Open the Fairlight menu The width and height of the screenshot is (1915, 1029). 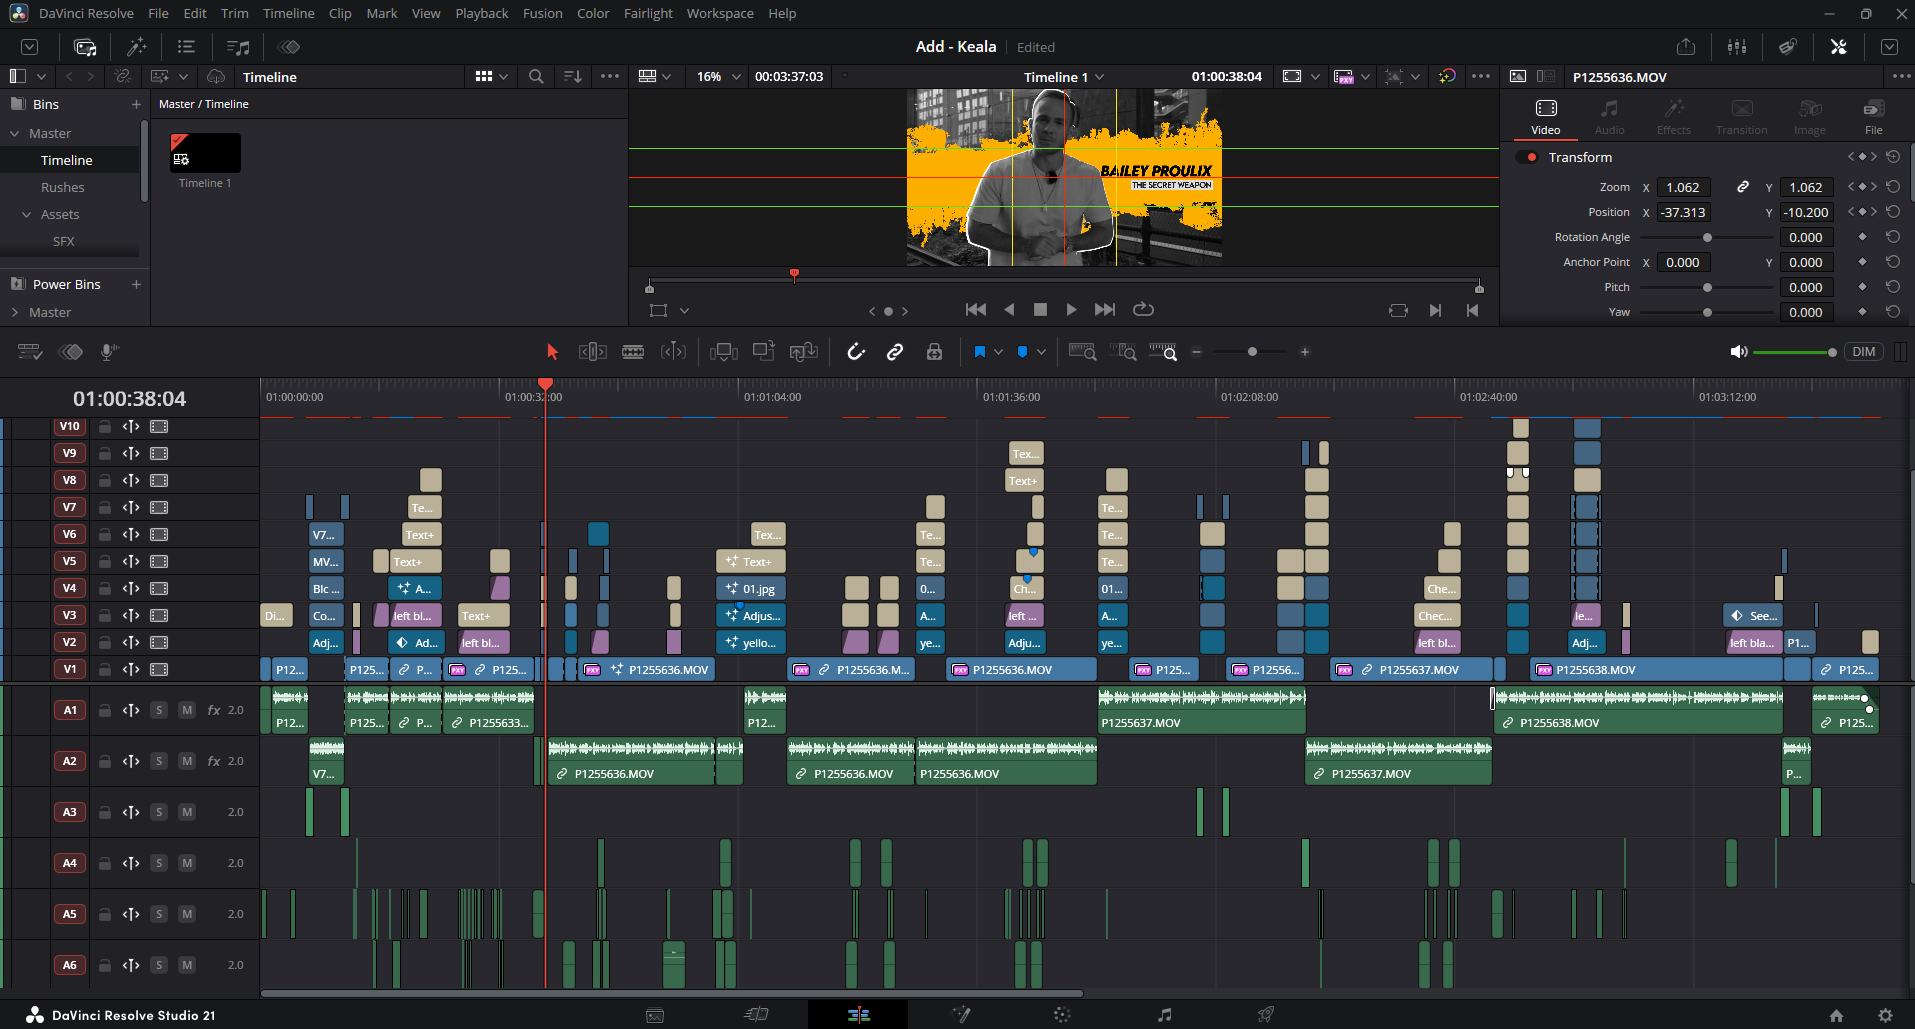[x=648, y=14]
